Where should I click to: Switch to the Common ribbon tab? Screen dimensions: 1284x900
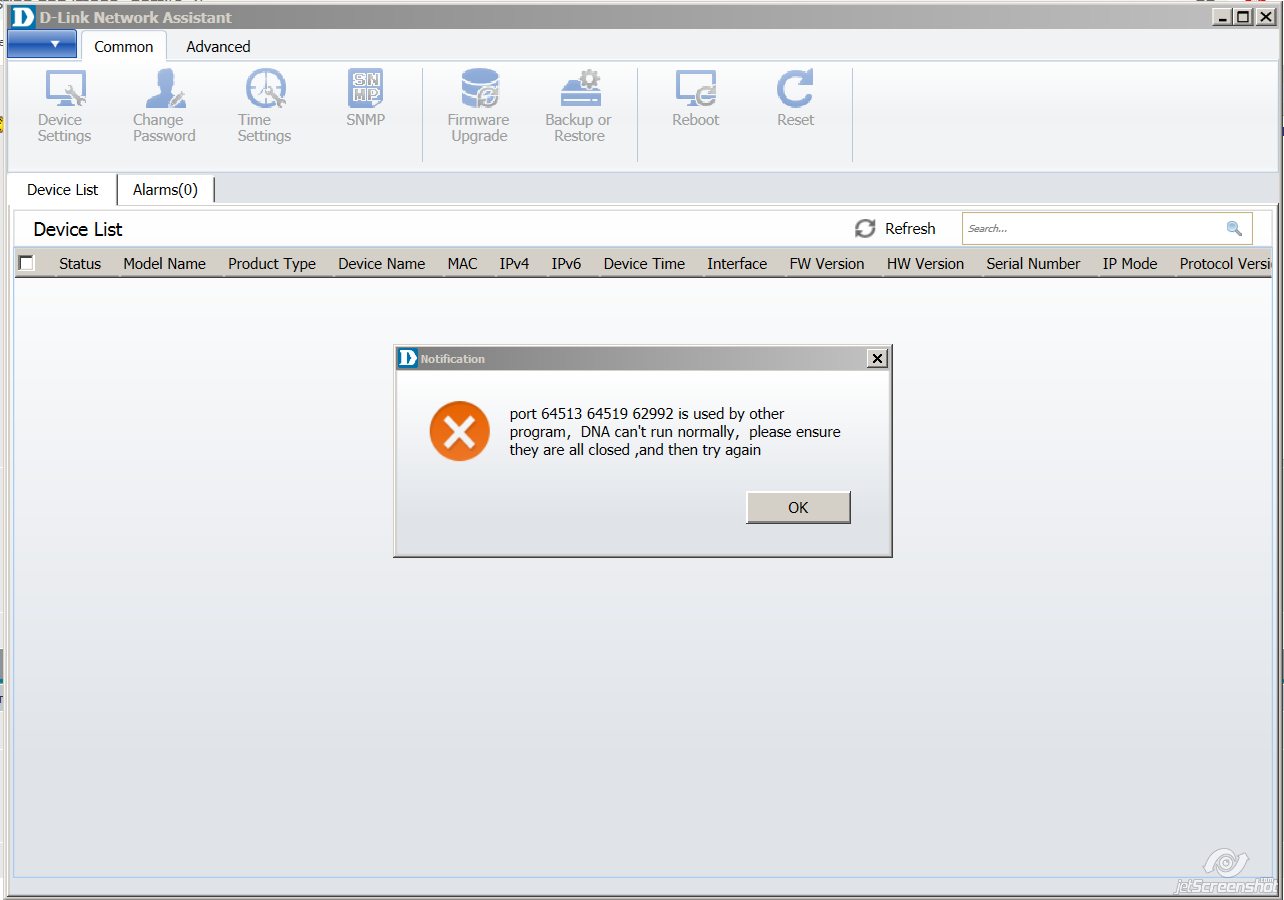click(x=124, y=46)
